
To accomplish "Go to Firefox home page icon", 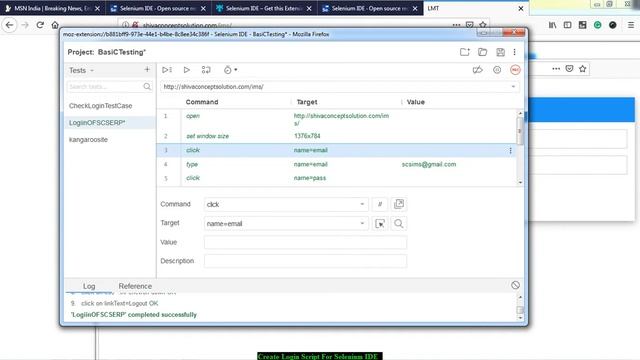I will [55, 25].
